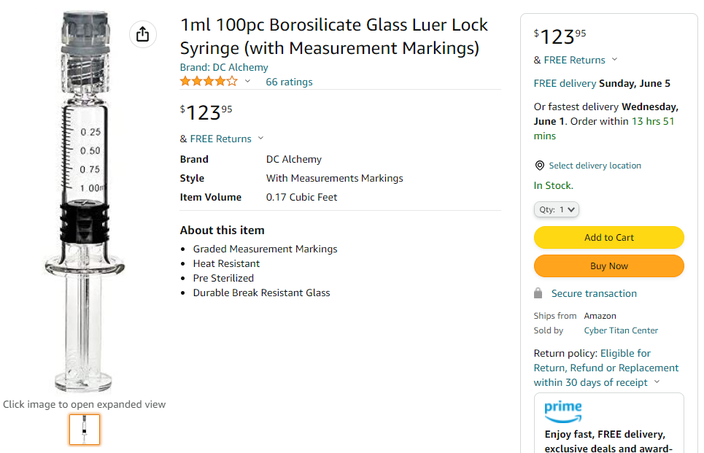Open Cyber Titan Center seller page

tap(621, 330)
